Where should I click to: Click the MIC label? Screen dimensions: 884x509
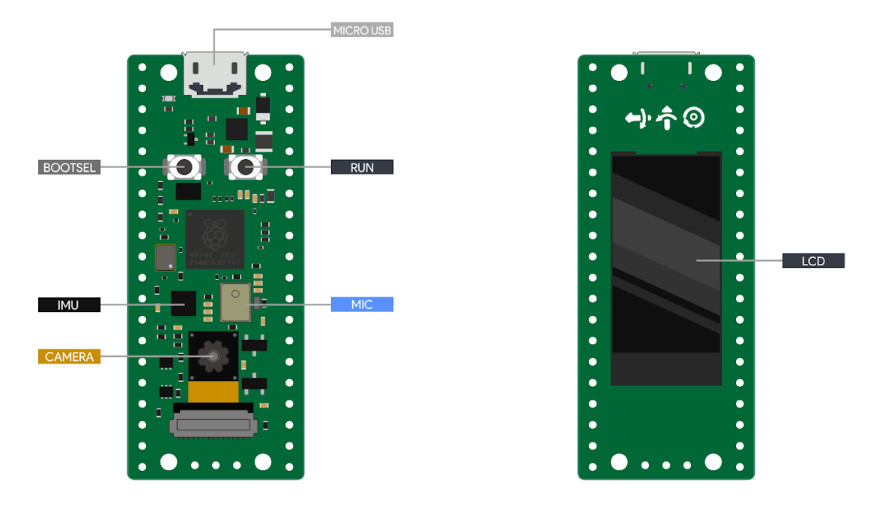click(x=362, y=304)
